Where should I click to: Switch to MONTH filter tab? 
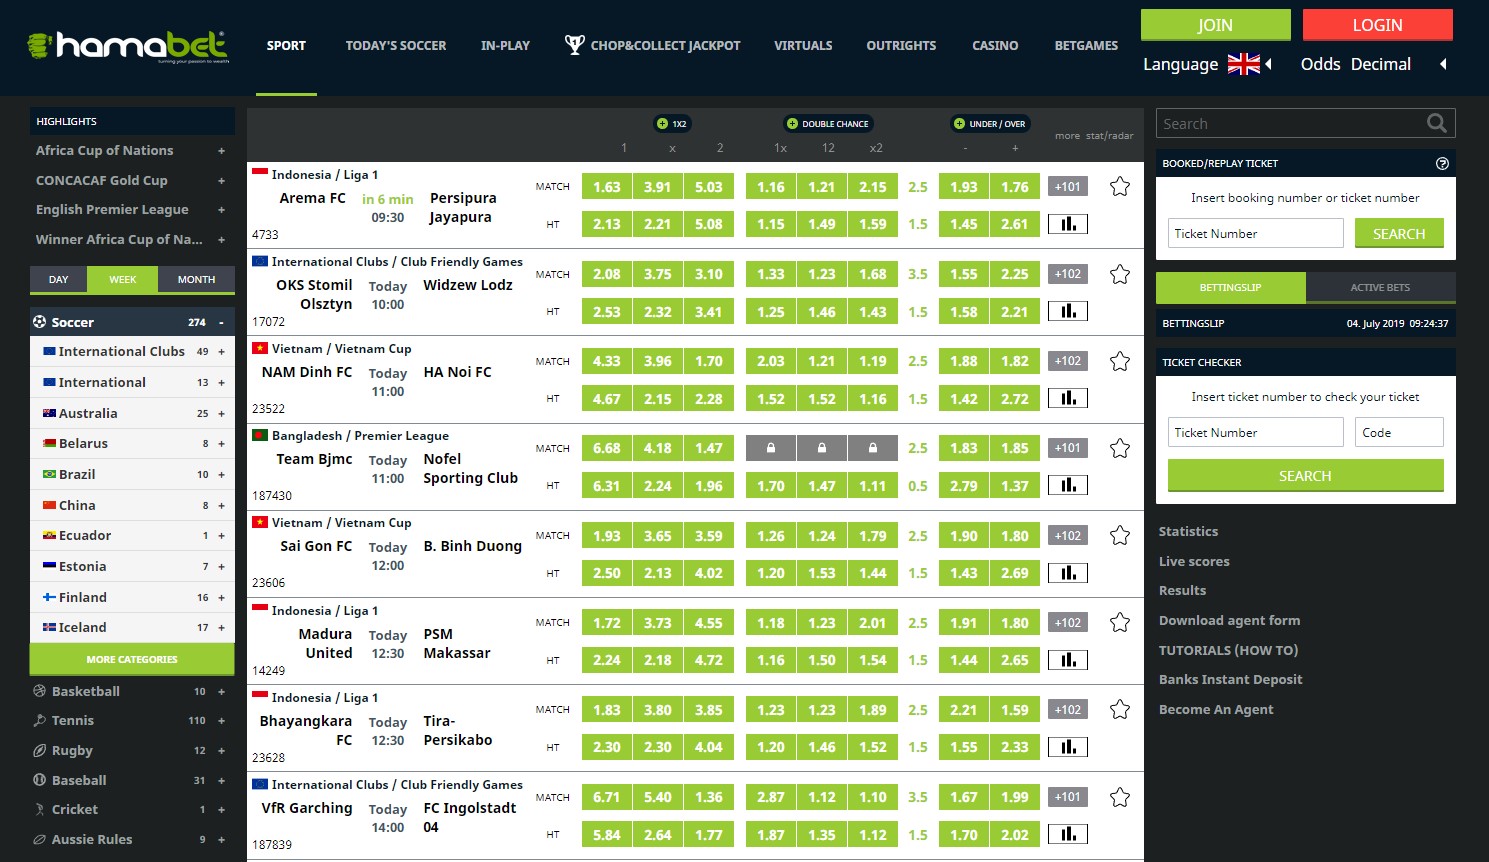[196, 279]
